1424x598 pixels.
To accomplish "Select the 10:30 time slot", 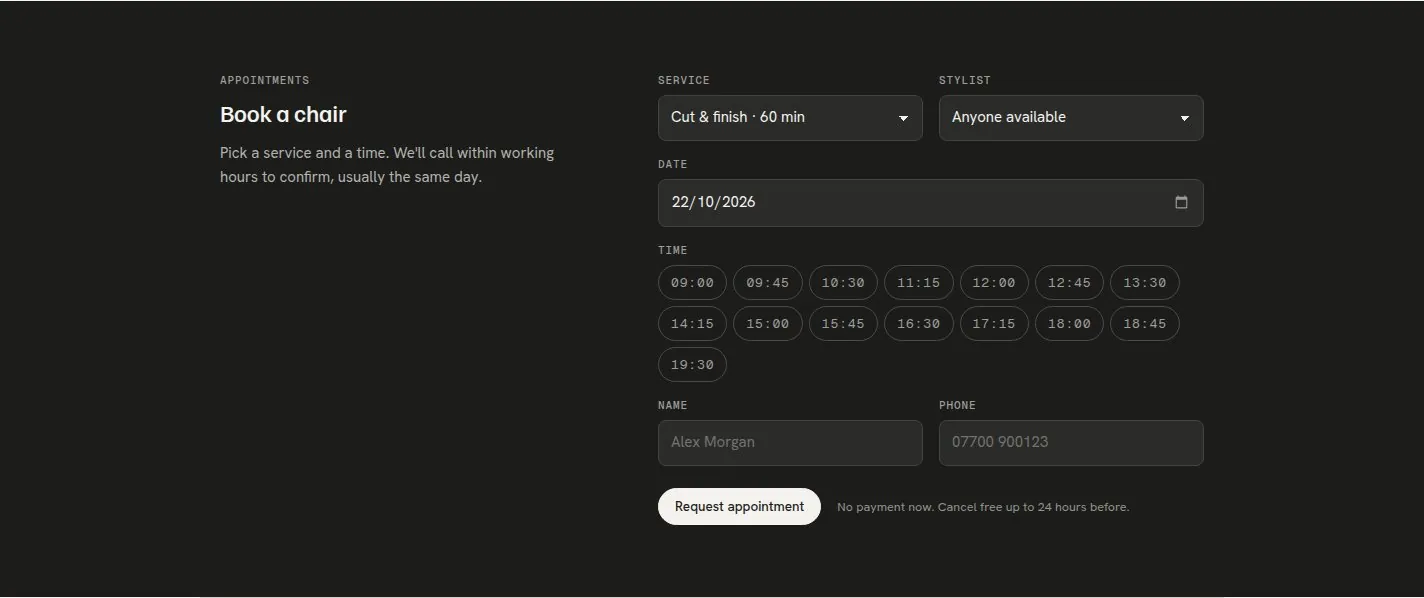I will click(843, 283).
